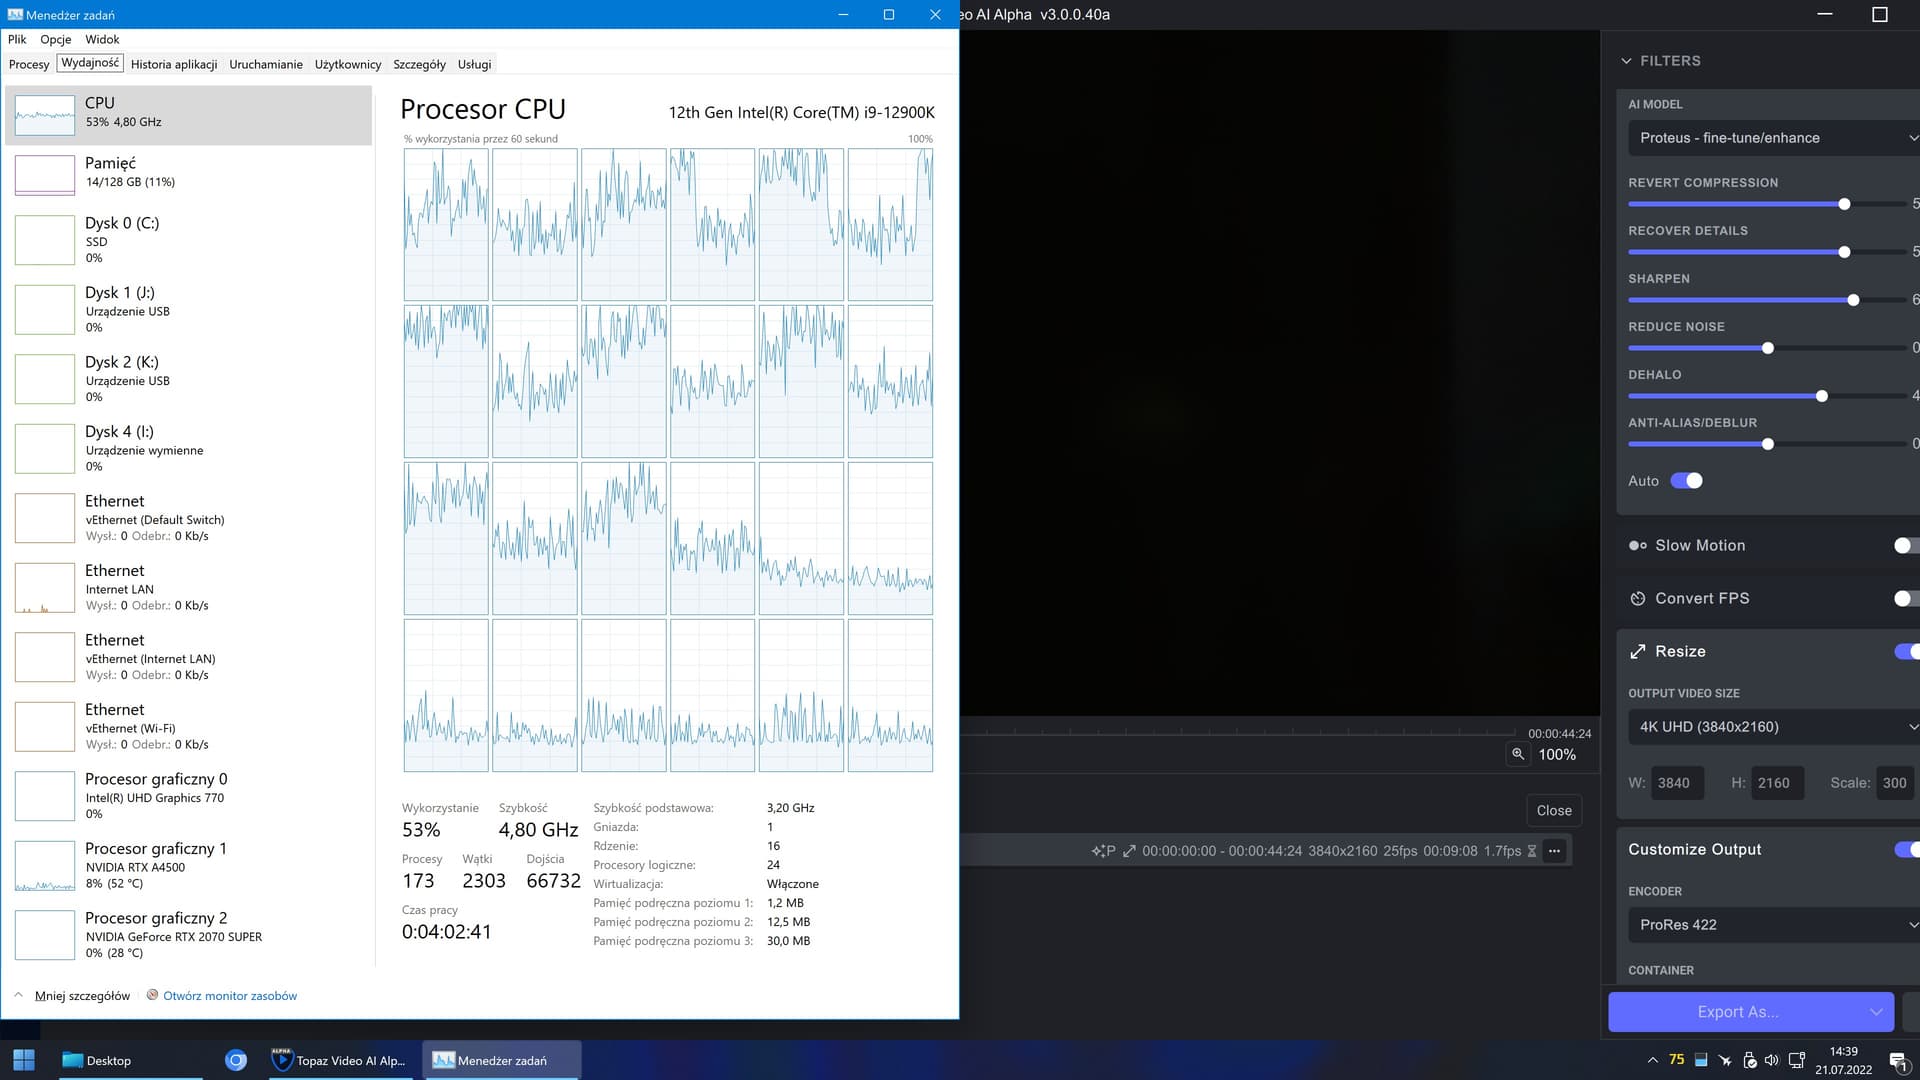The image size is (1920, 1080).
Task: Show hidden system tray icons
Action: 1652,1060
